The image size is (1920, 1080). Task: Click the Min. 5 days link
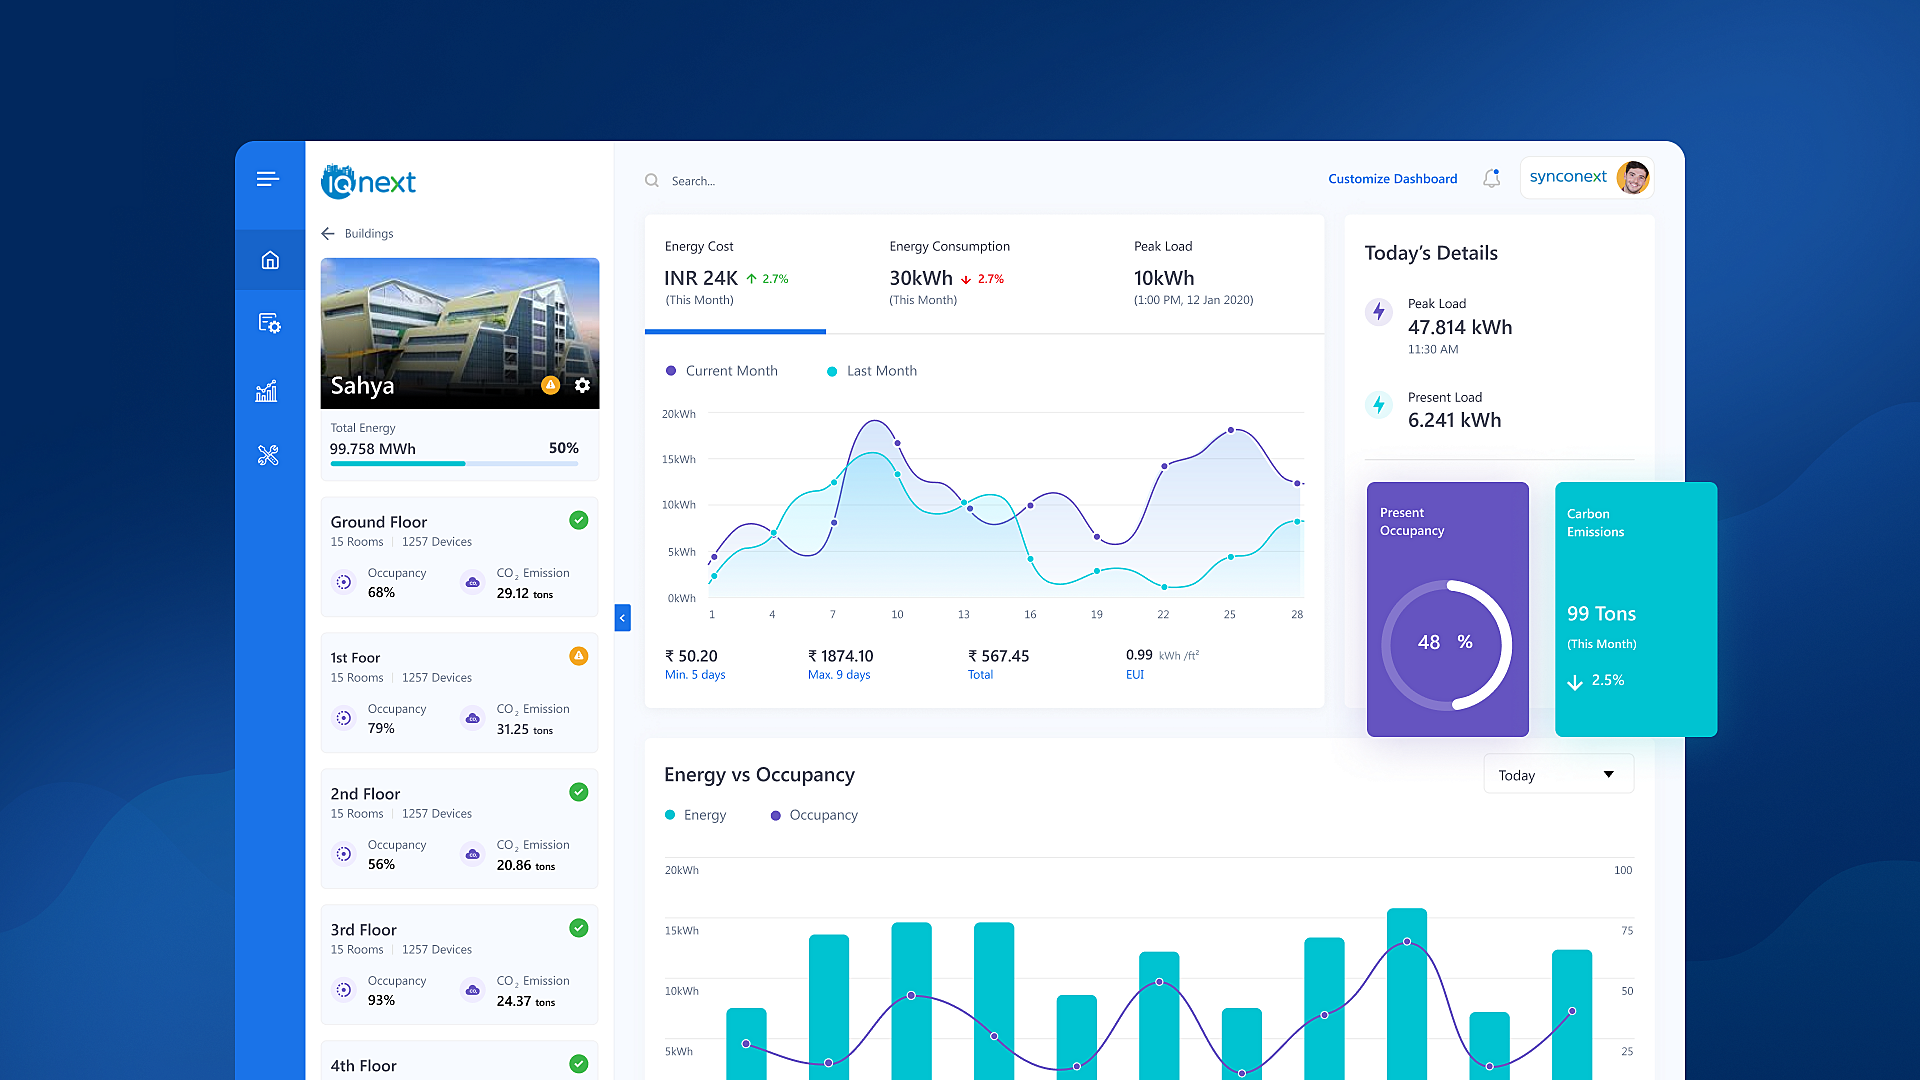point(695,675)
